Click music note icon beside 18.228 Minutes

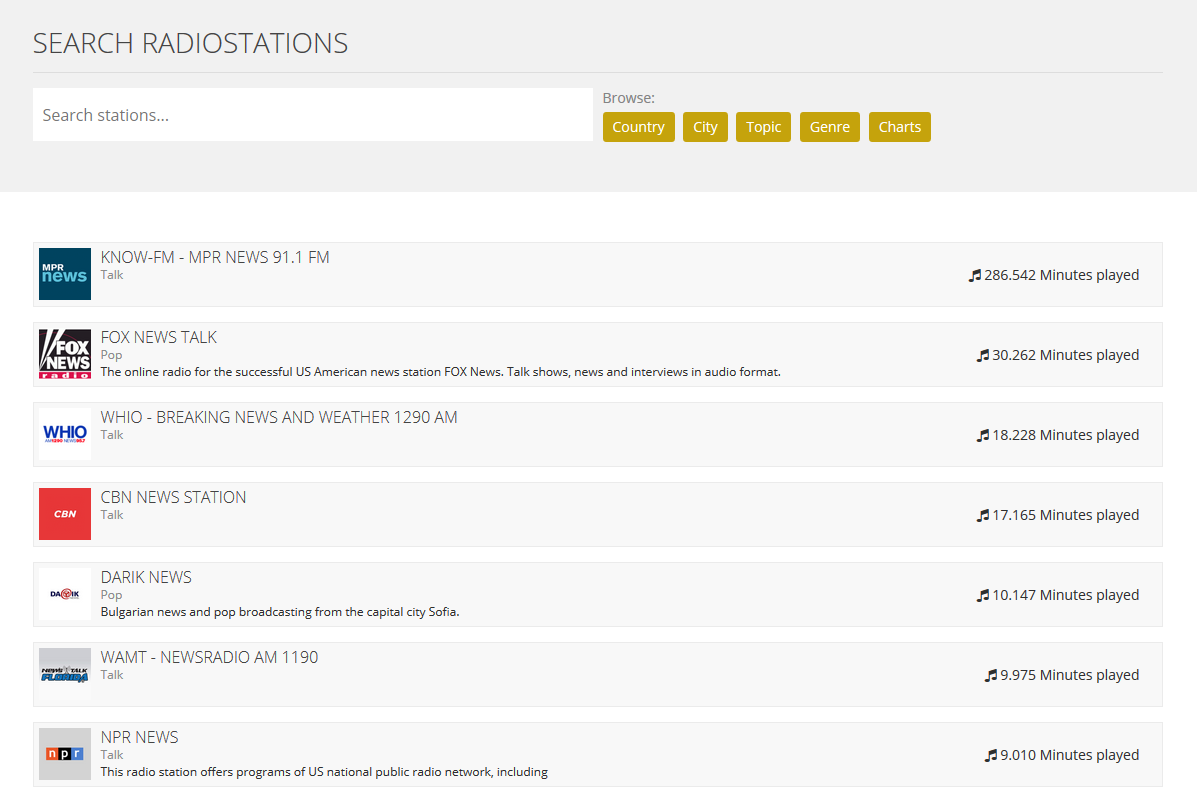[x=982, y=436]
